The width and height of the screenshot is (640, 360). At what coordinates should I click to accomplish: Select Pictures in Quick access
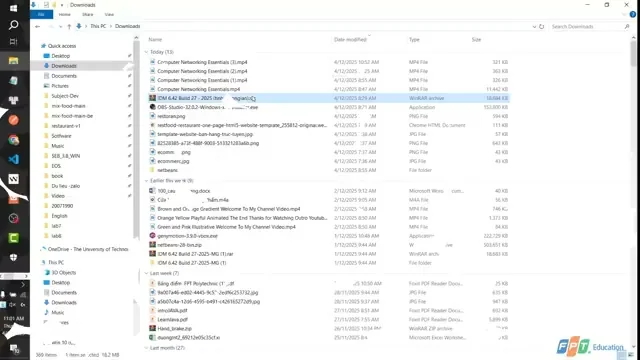pyautogui.click(x=60, y=86)
